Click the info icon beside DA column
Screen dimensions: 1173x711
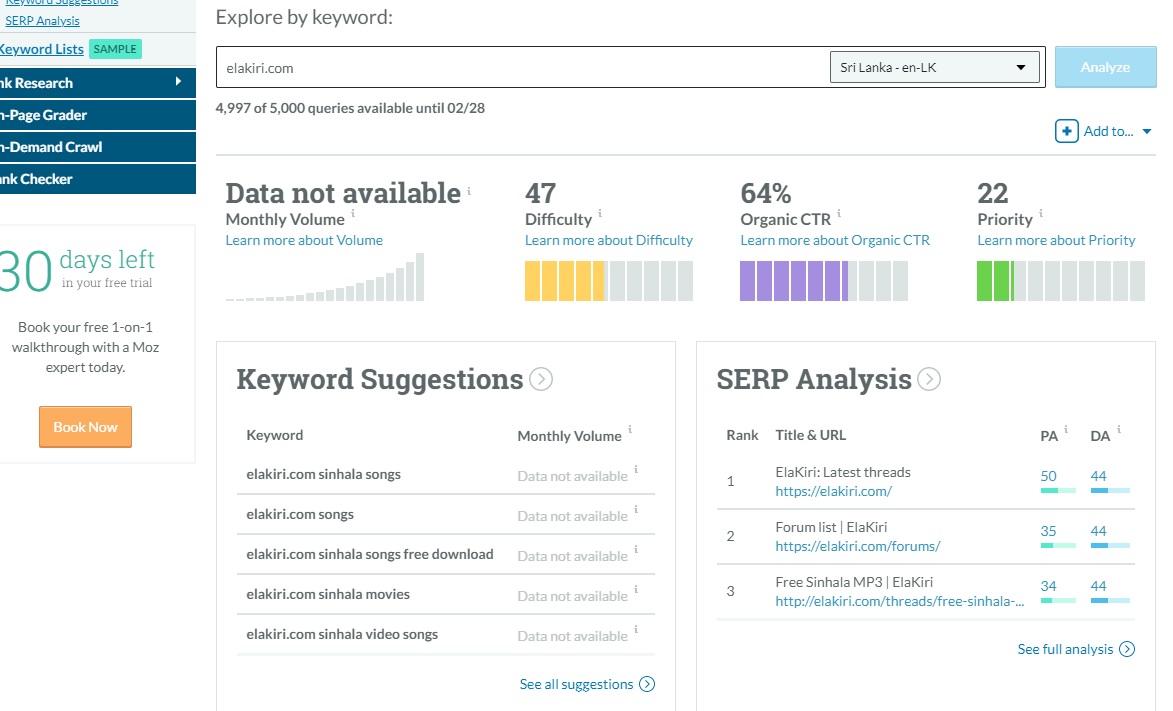tap(1119, 430)
